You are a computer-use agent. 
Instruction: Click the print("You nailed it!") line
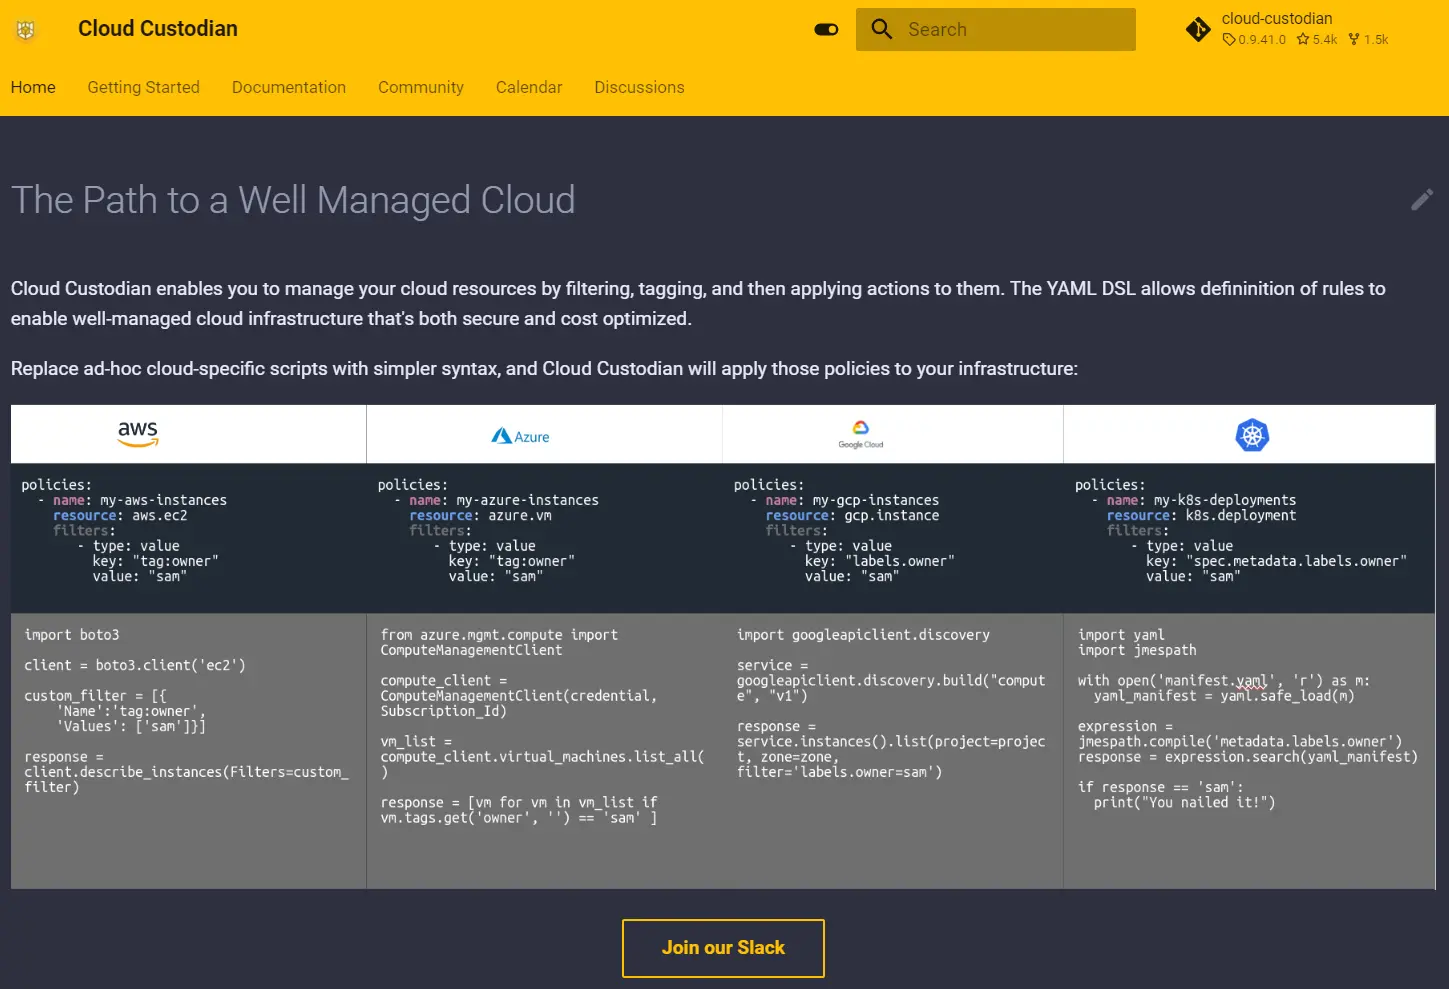1185,803
